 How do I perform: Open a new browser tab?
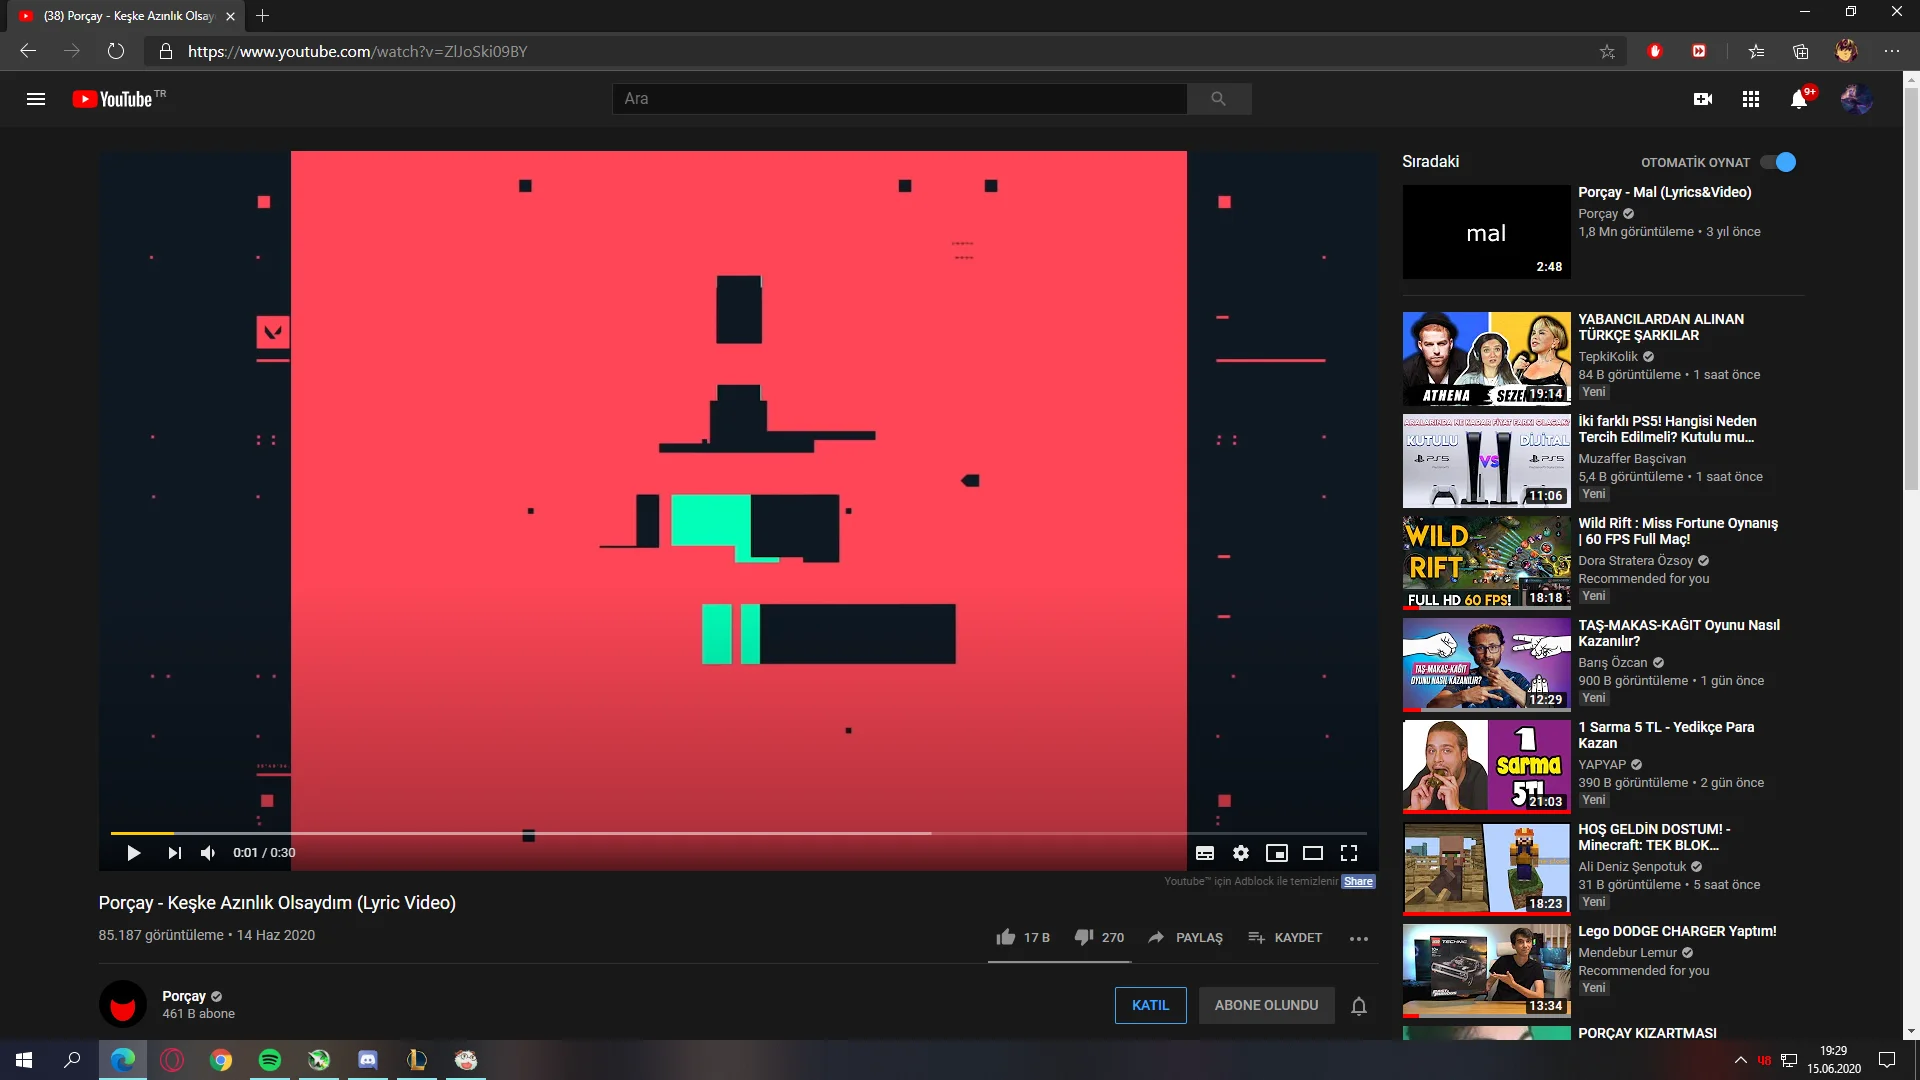click(262, 16)
